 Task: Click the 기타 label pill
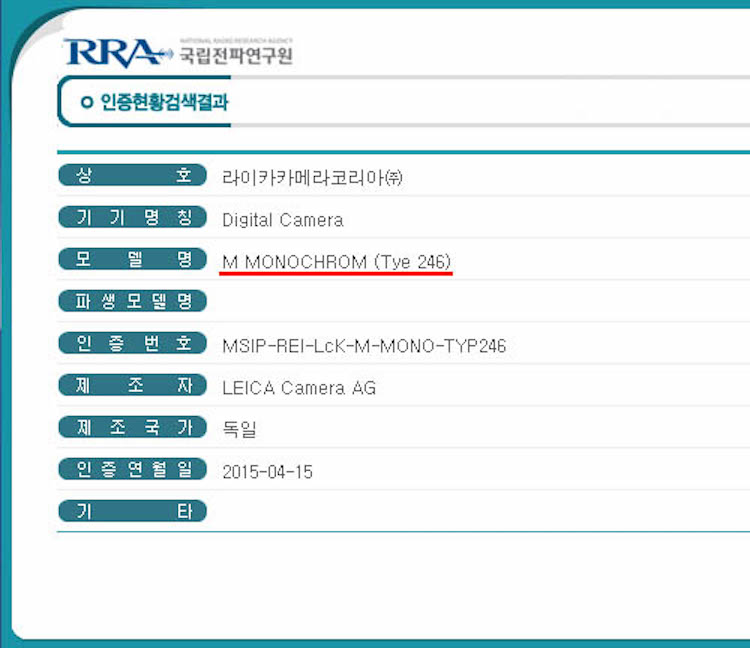click(x=132, y=512)
